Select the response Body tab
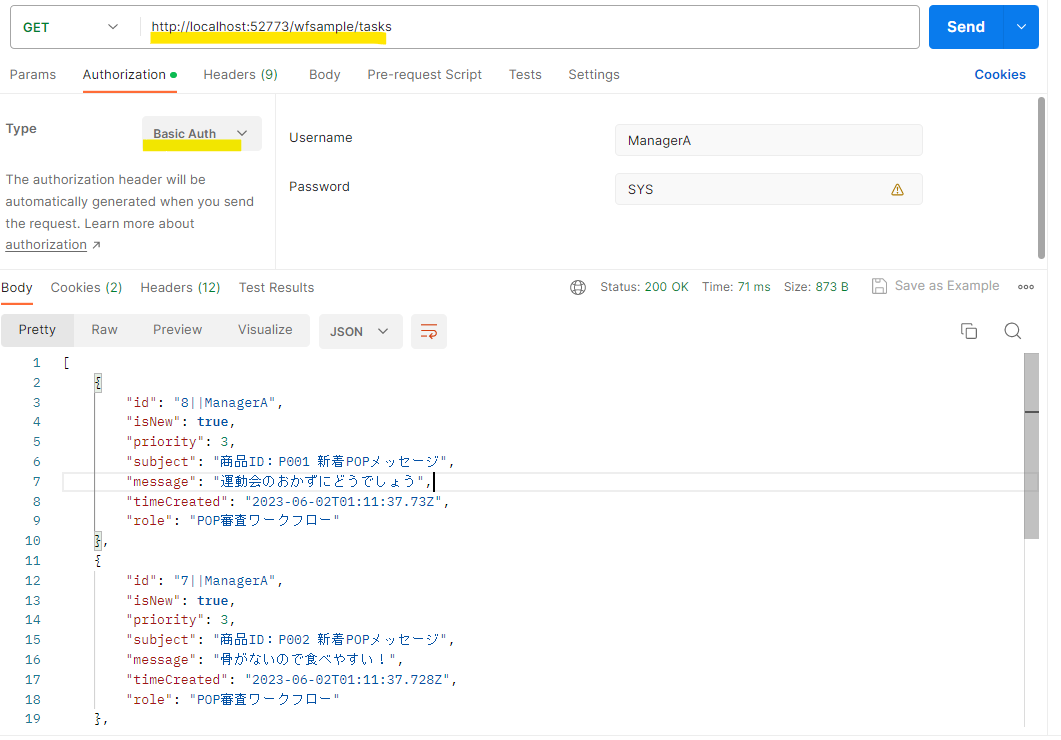The height and width of the screenshot is (740, 1061). click(17, 287)
